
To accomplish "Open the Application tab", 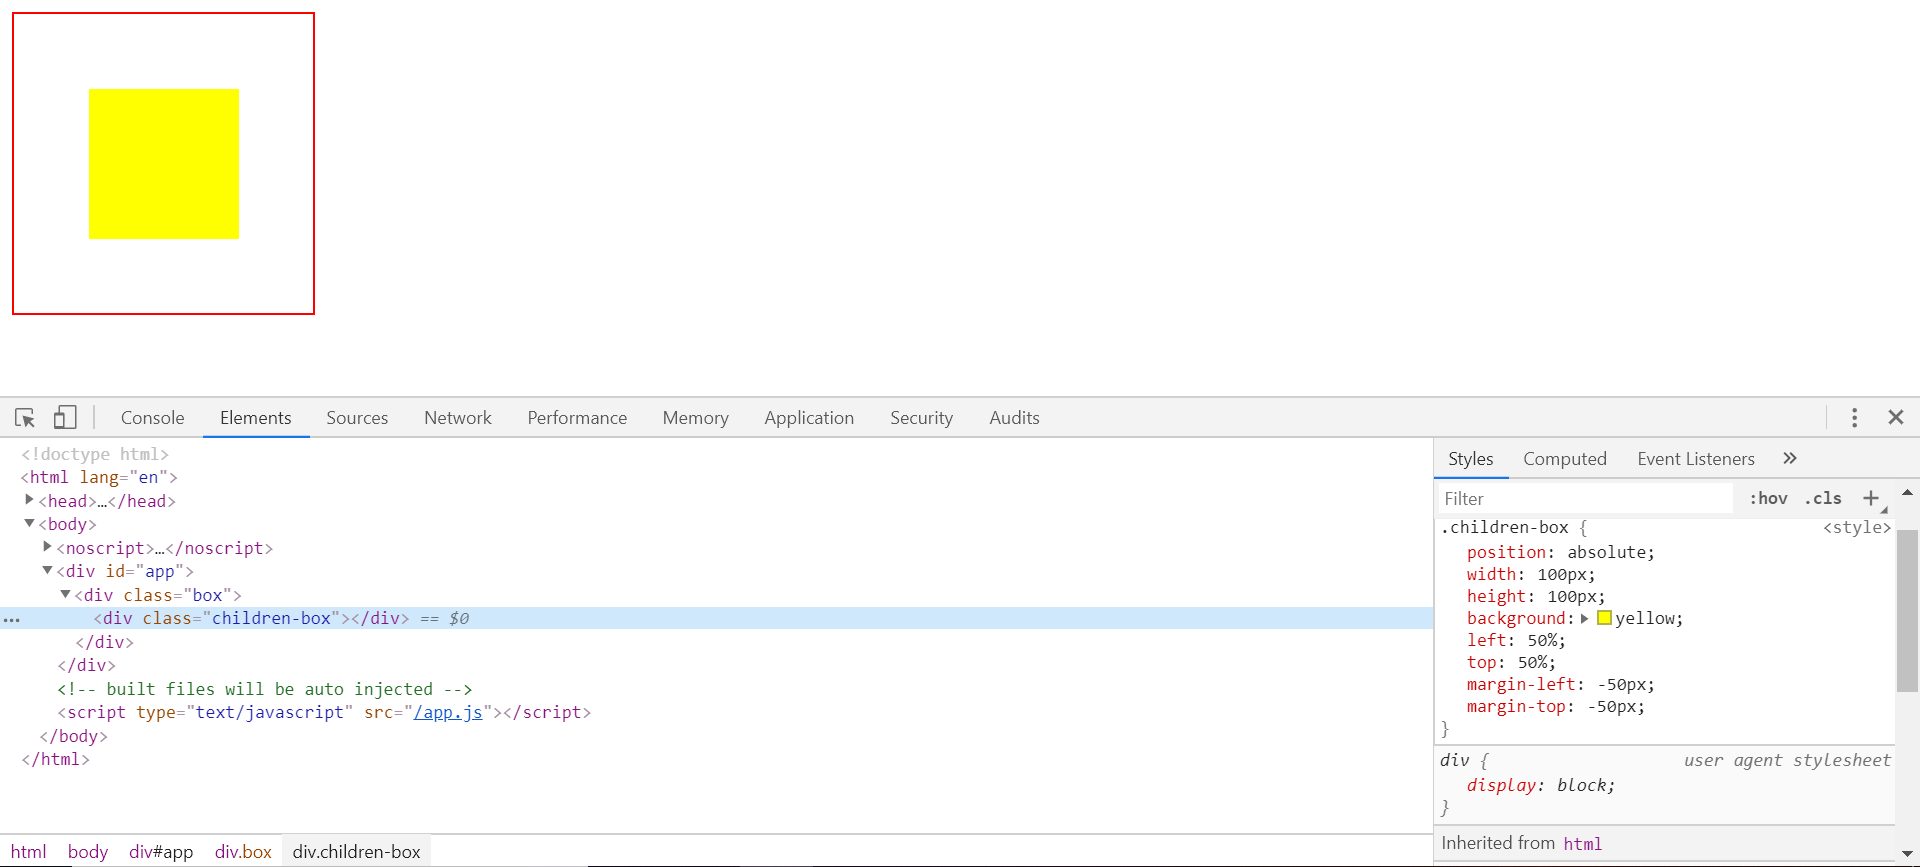I will point(809,418).
